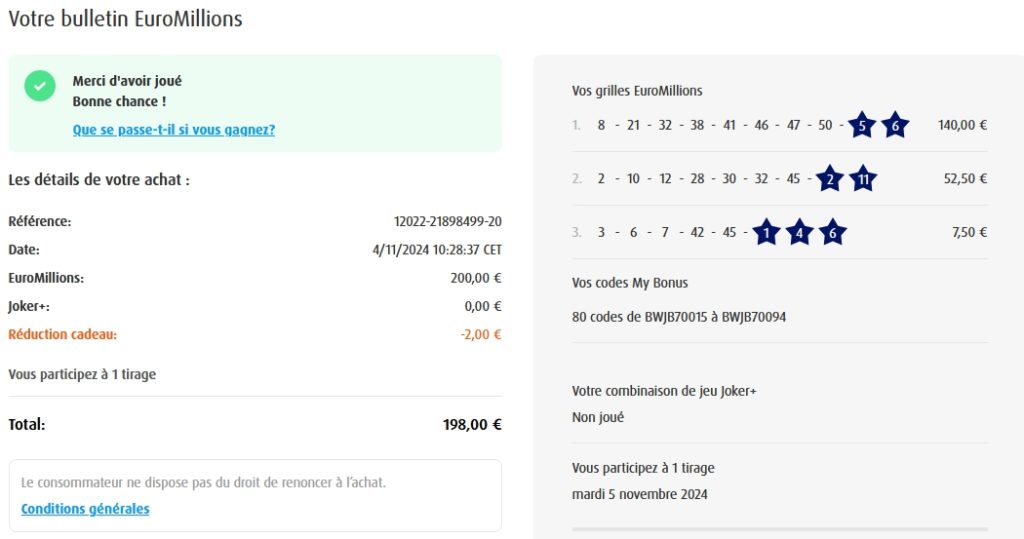Click the horizontal bar at panel bottom
Image resolution: width=1024 pixels, height=539 pixels.
coord(779,529)
